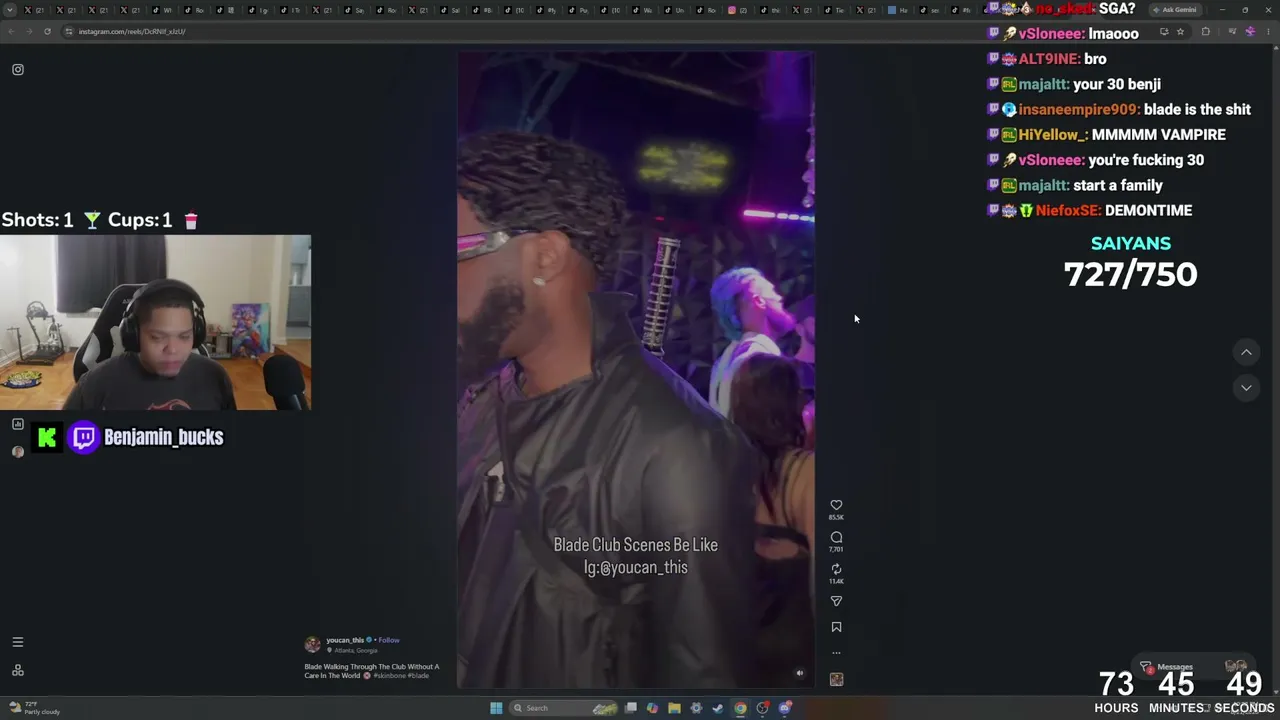Open the reel's comments via speech bubble icon
This screenshot has width=1280, height=720.
tap(836, 537)
